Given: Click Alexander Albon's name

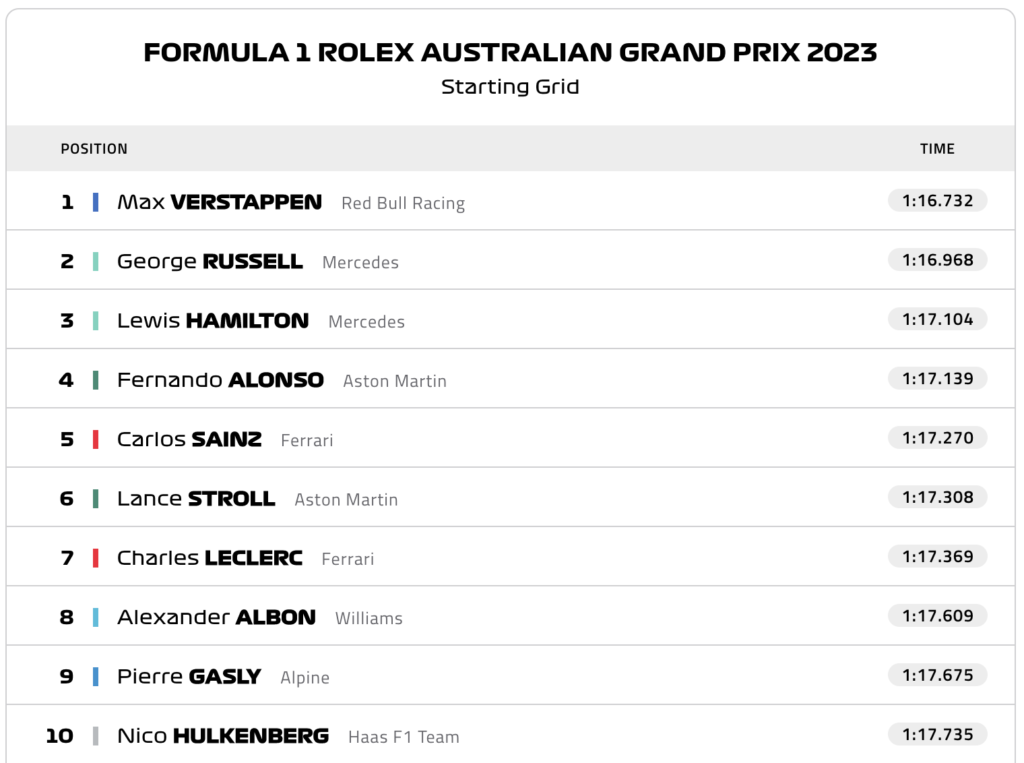Looking at the screenshot, I should coord(216,617).
